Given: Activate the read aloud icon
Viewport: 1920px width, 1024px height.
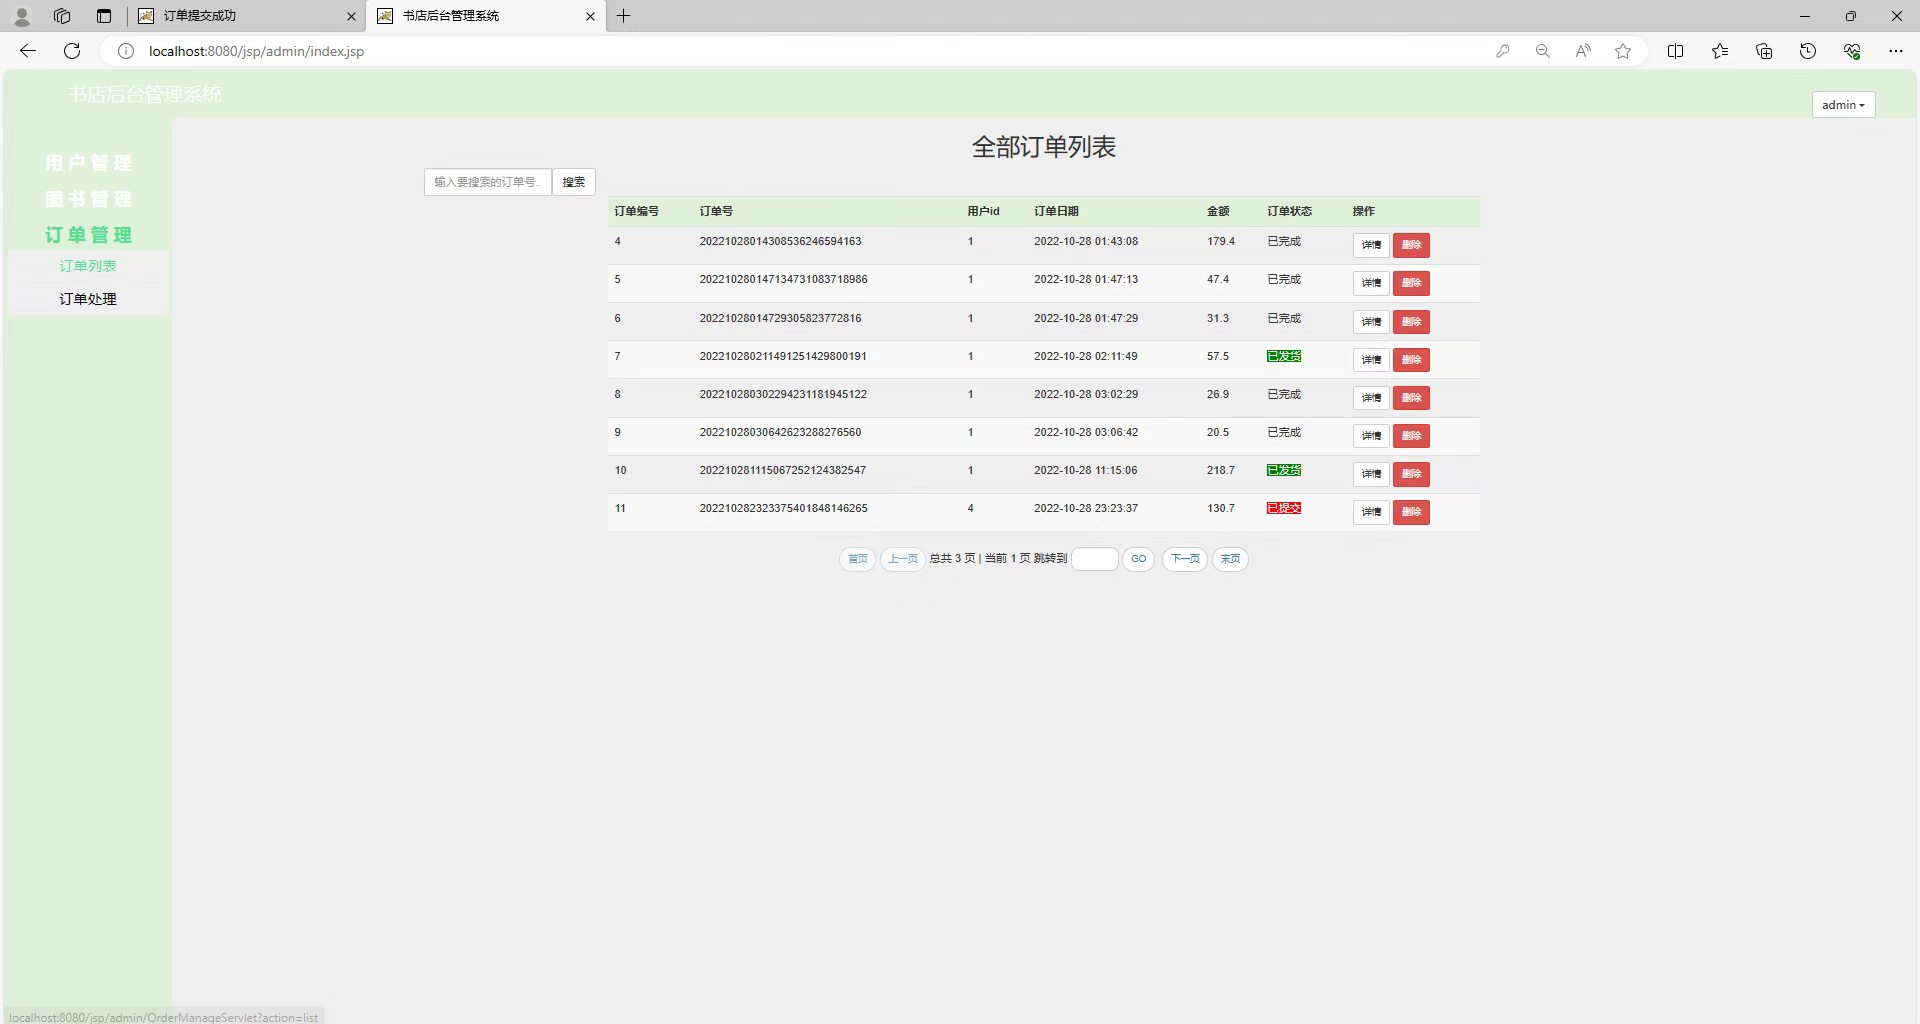Looking at the screenshot, I should coord(1583,51).
